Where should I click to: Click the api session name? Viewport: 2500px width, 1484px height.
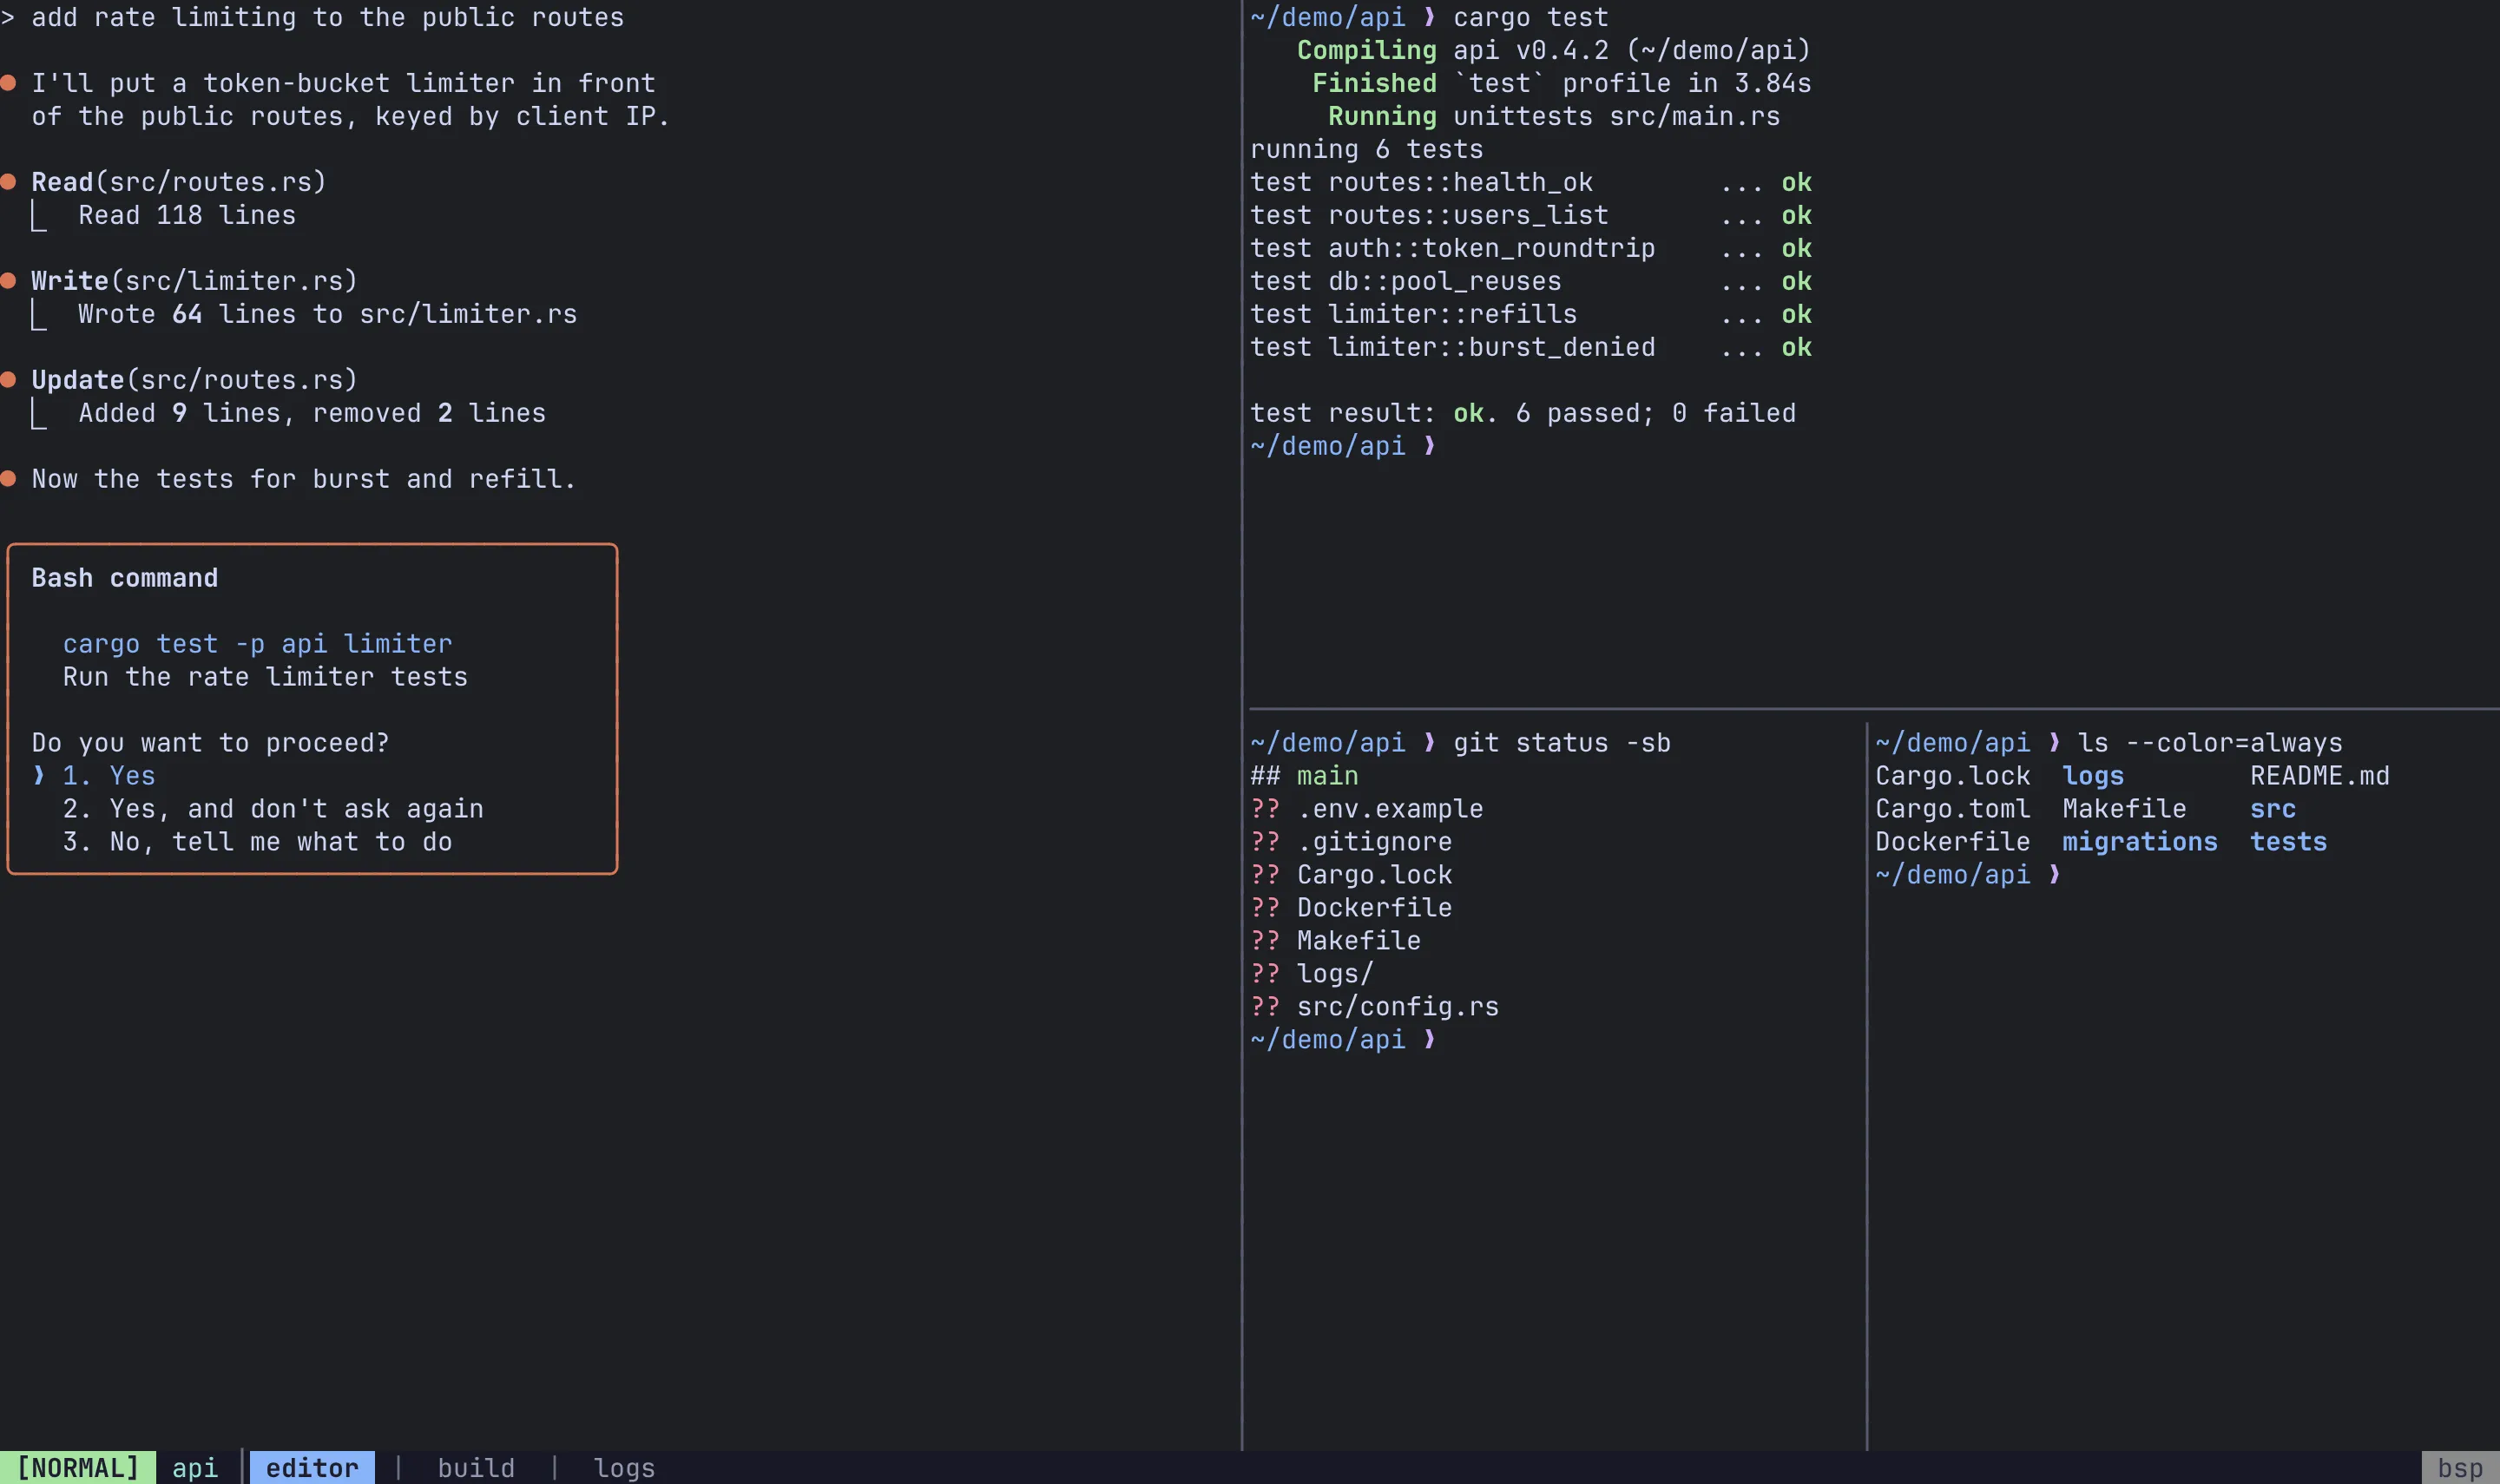(195, 1468)
